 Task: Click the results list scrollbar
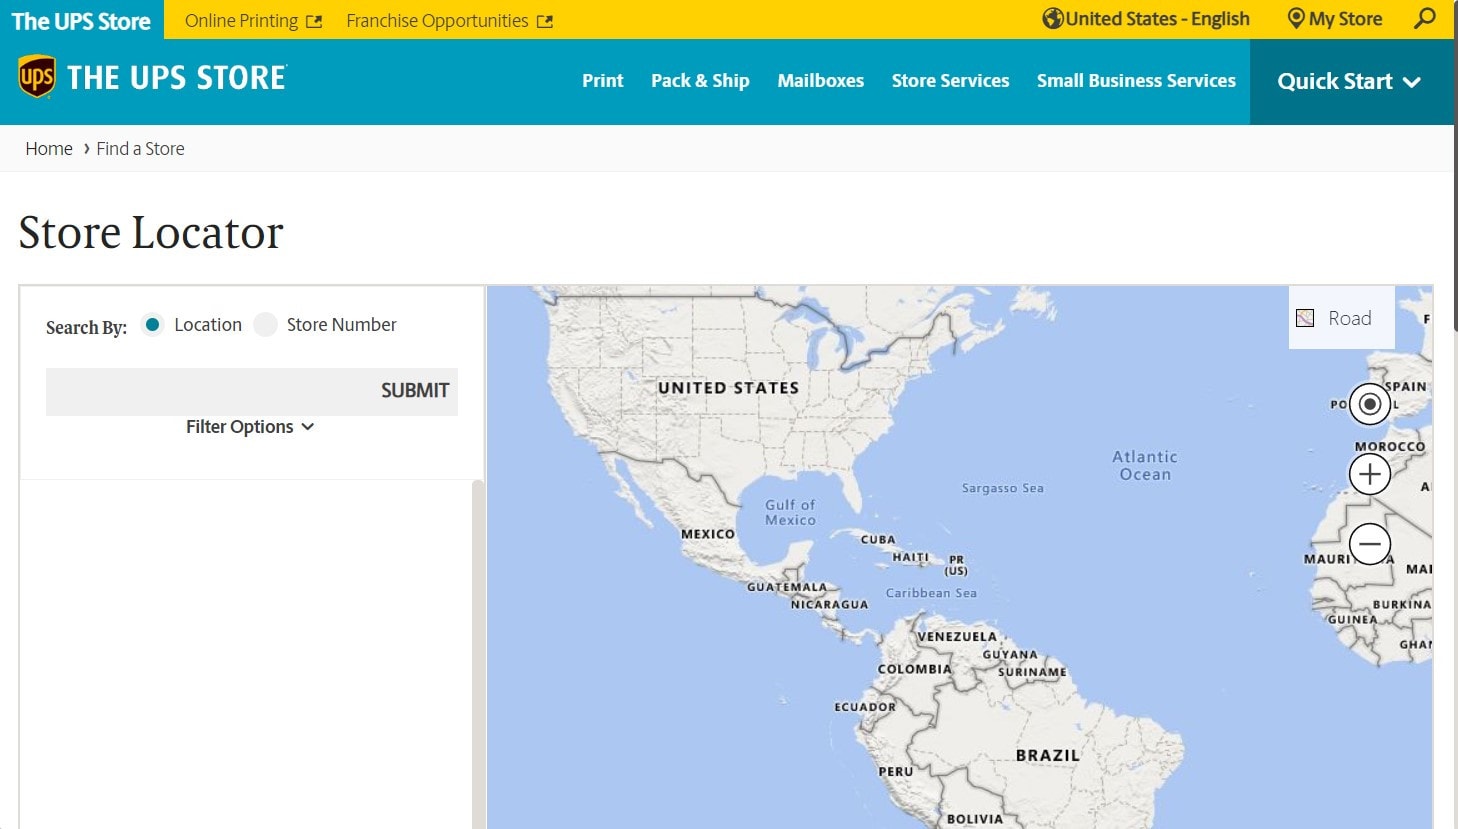[478, 654]
